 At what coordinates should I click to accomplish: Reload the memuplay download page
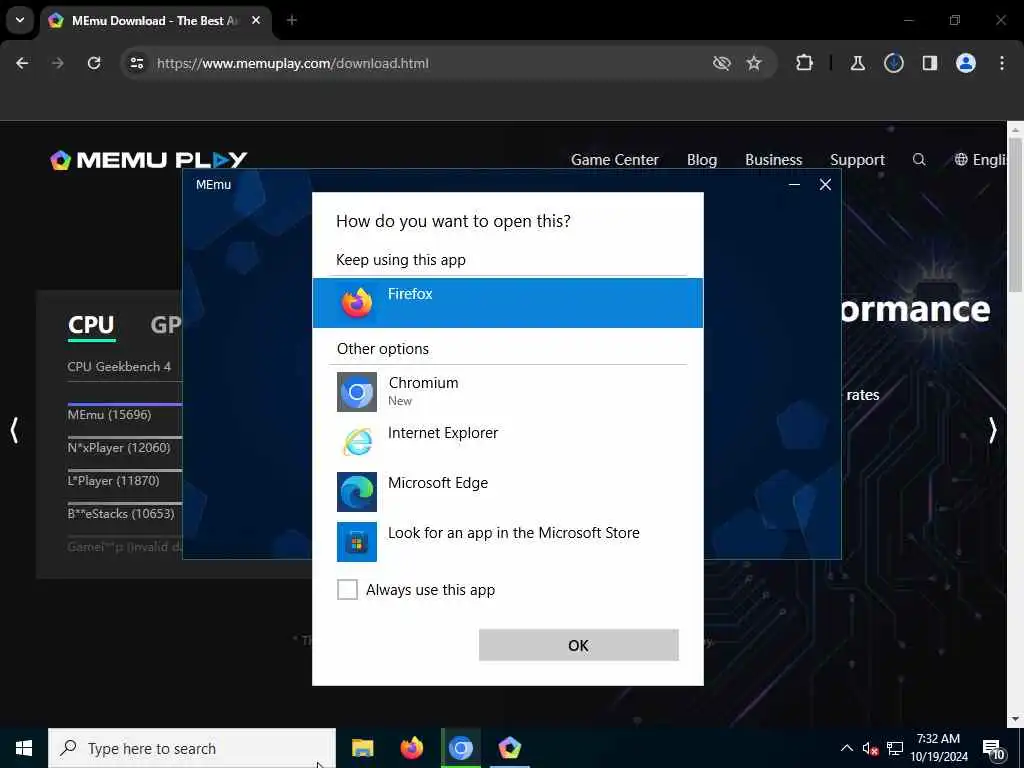pyautogui.click(x=94, y=63)
